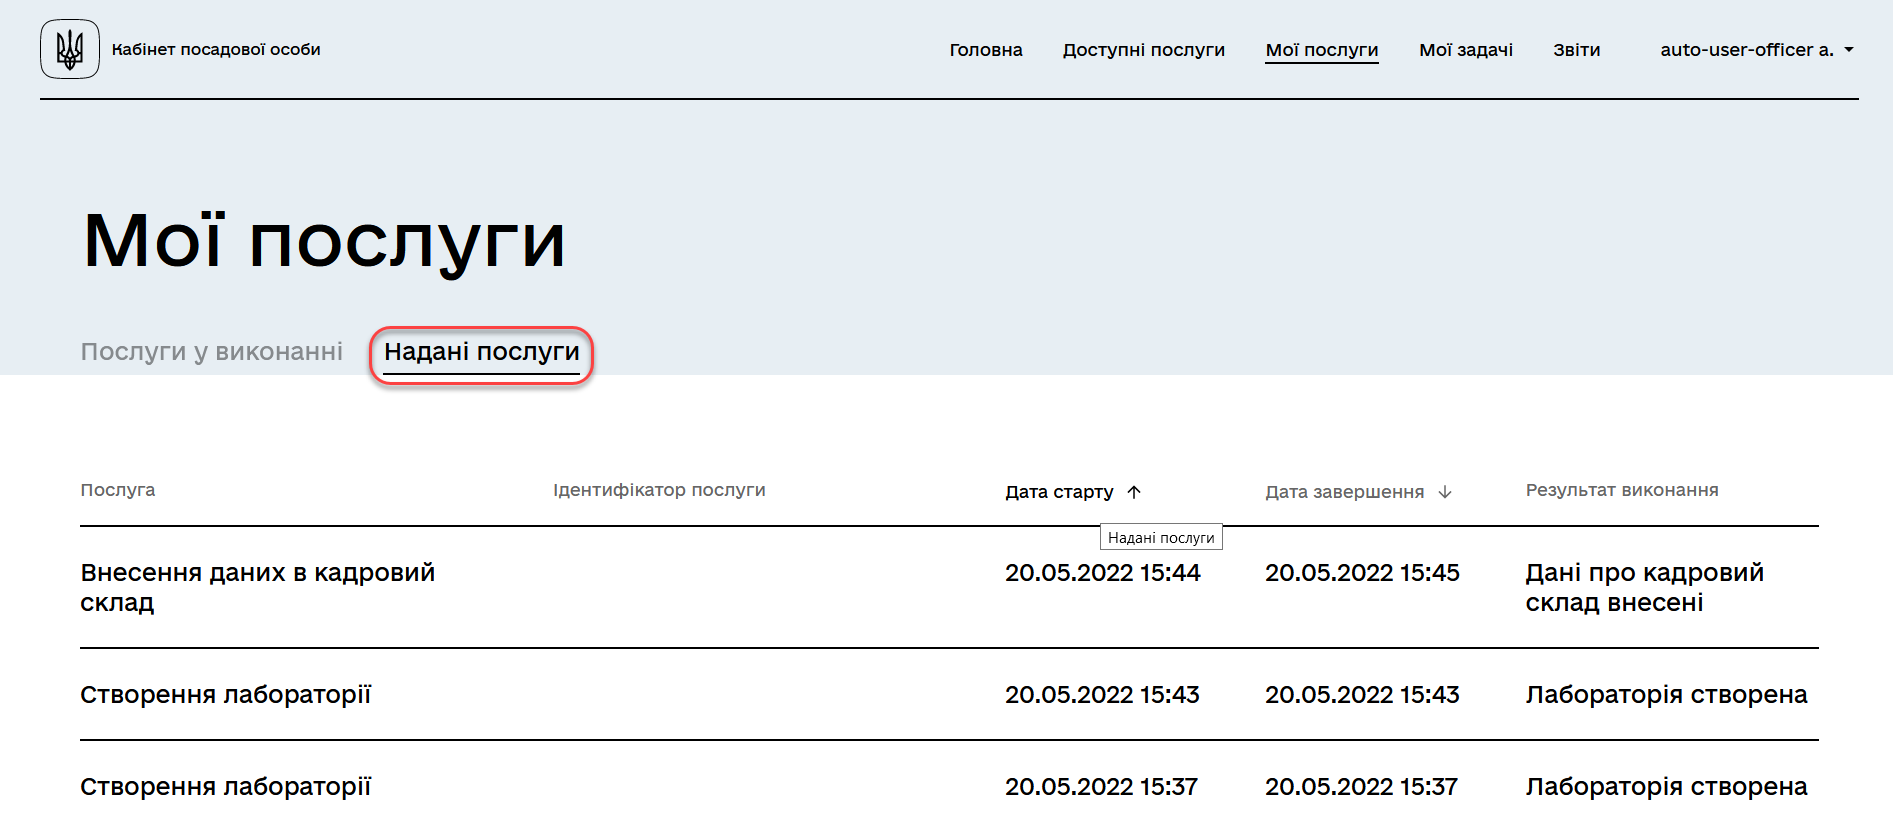
Task: Click Створення лабораторії started at 15:37
Action: pos(226,787)
